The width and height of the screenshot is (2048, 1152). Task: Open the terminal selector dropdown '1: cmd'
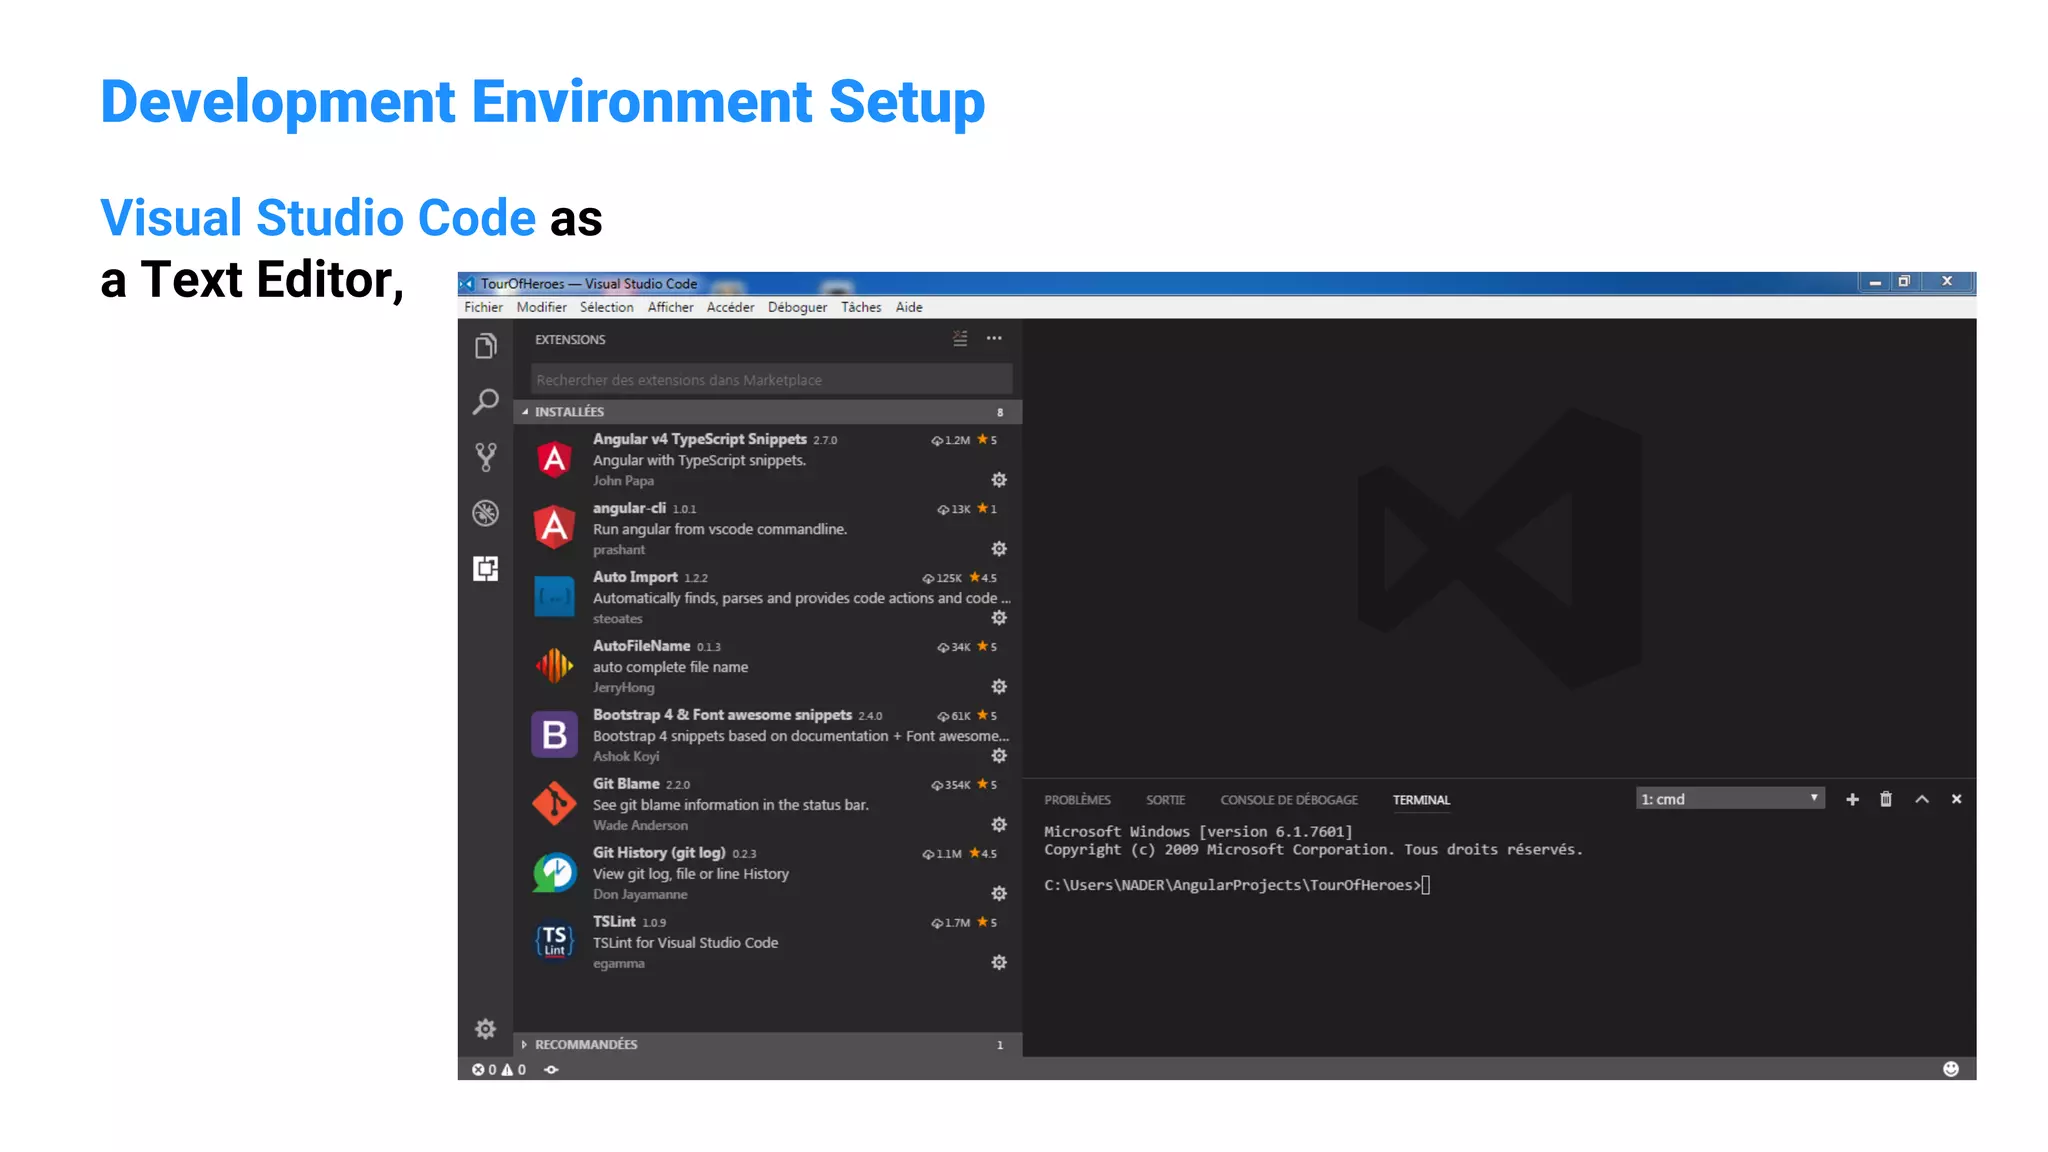tap(1731, 799)
